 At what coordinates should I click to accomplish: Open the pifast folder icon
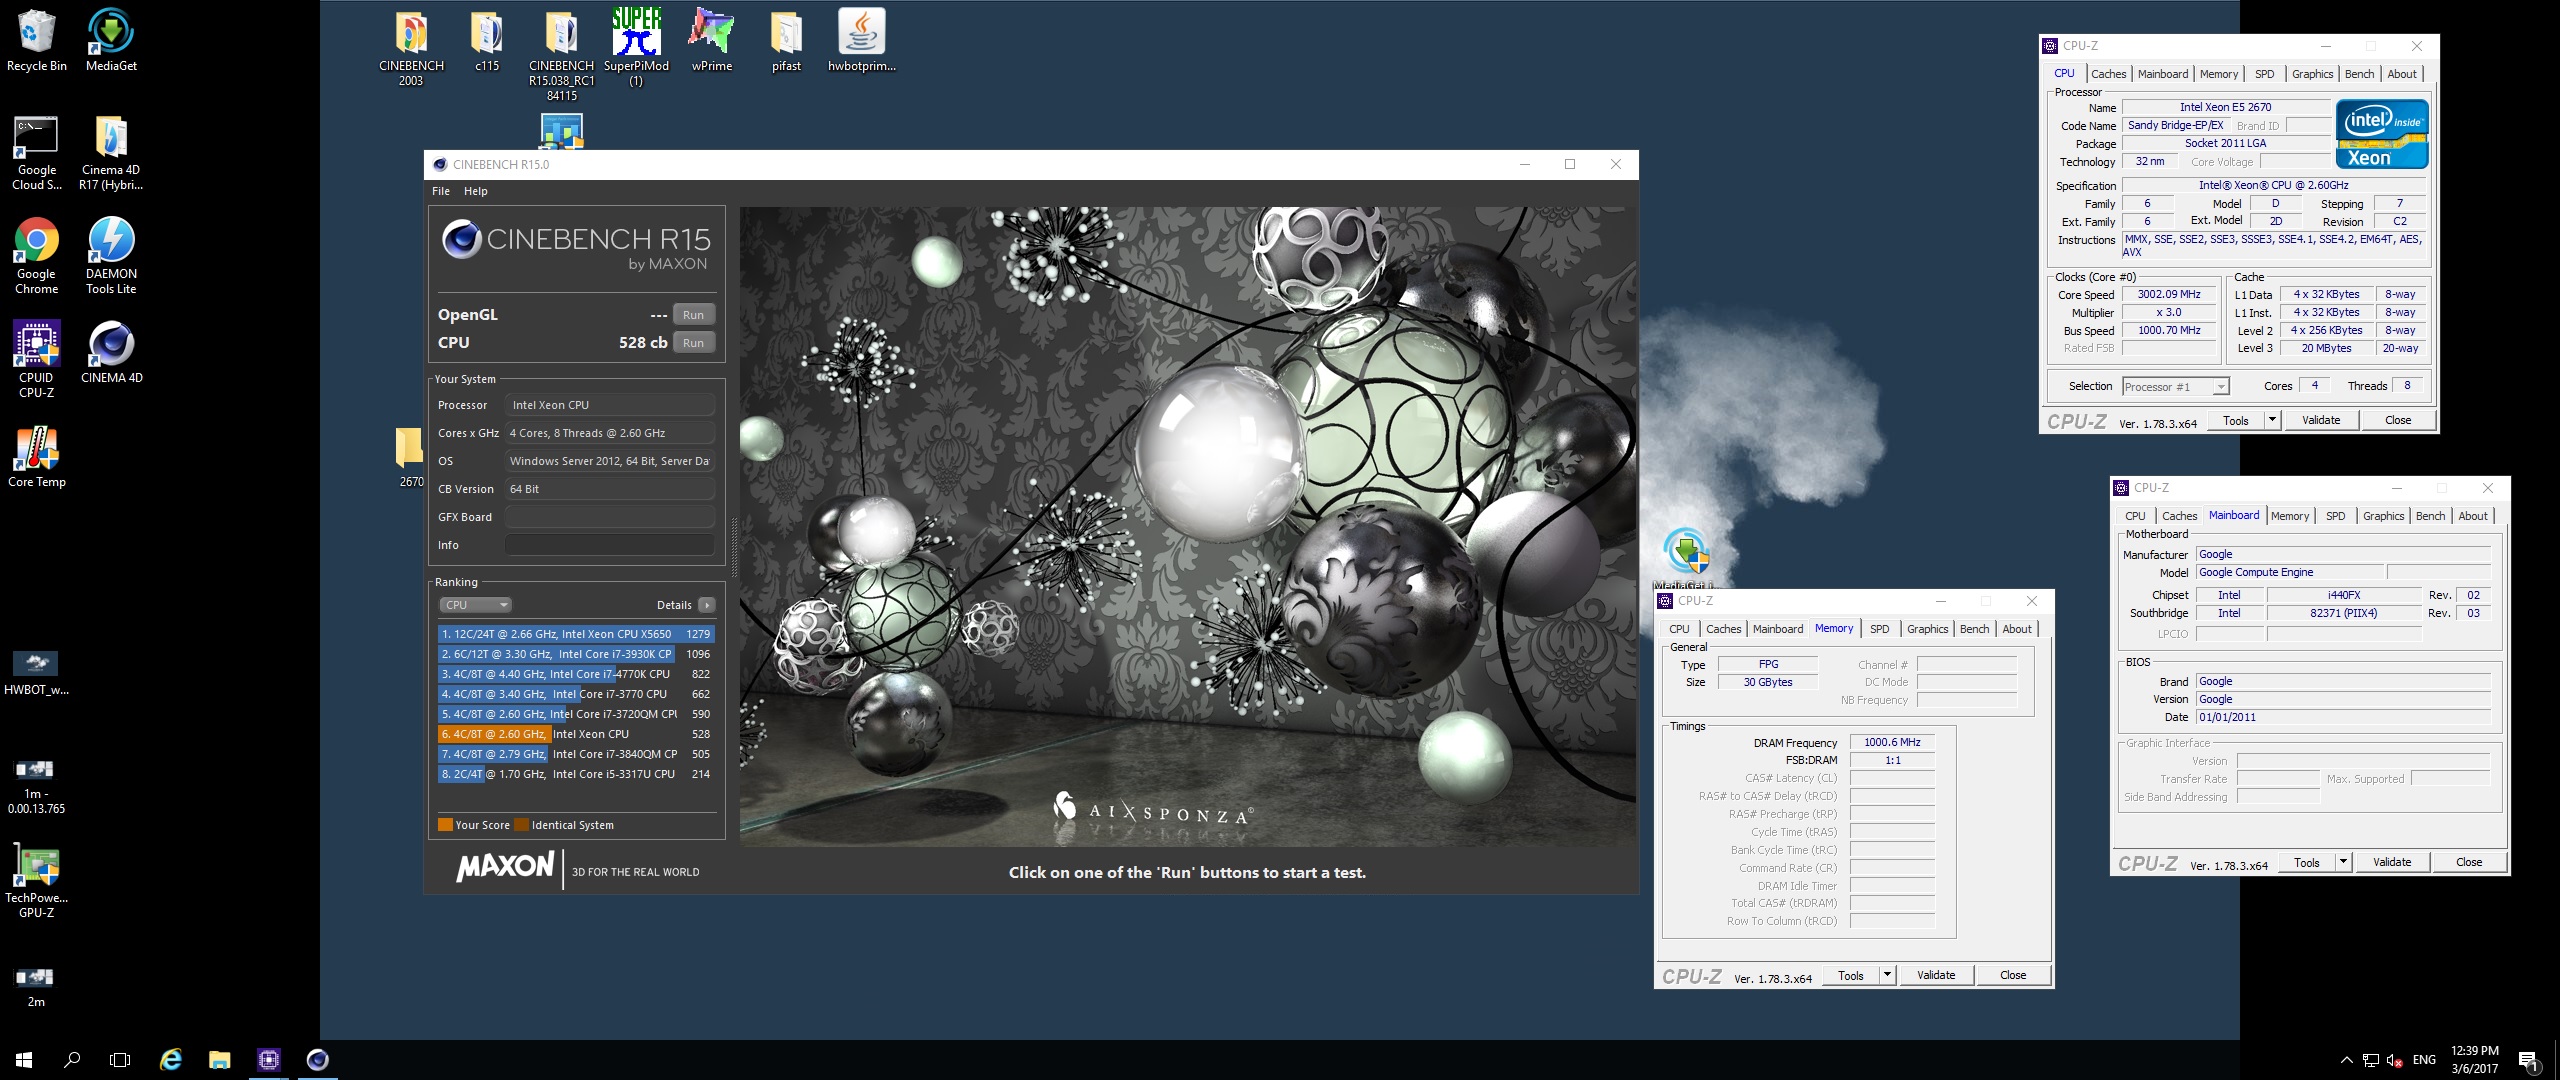(x=786, y=41)
